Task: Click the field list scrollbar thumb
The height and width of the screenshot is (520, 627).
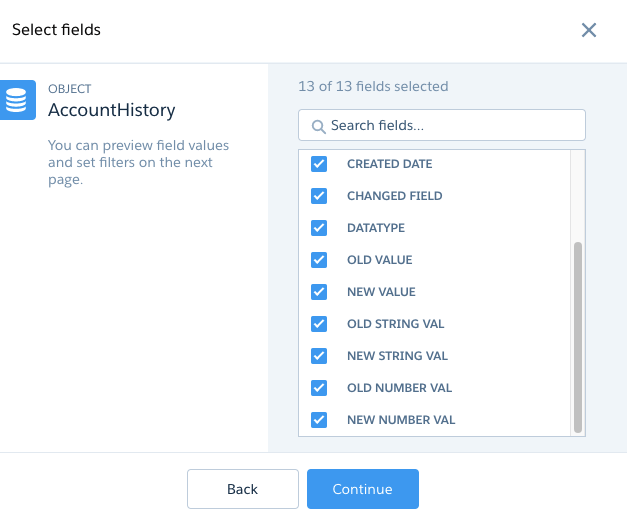Action: coord(578,337)
